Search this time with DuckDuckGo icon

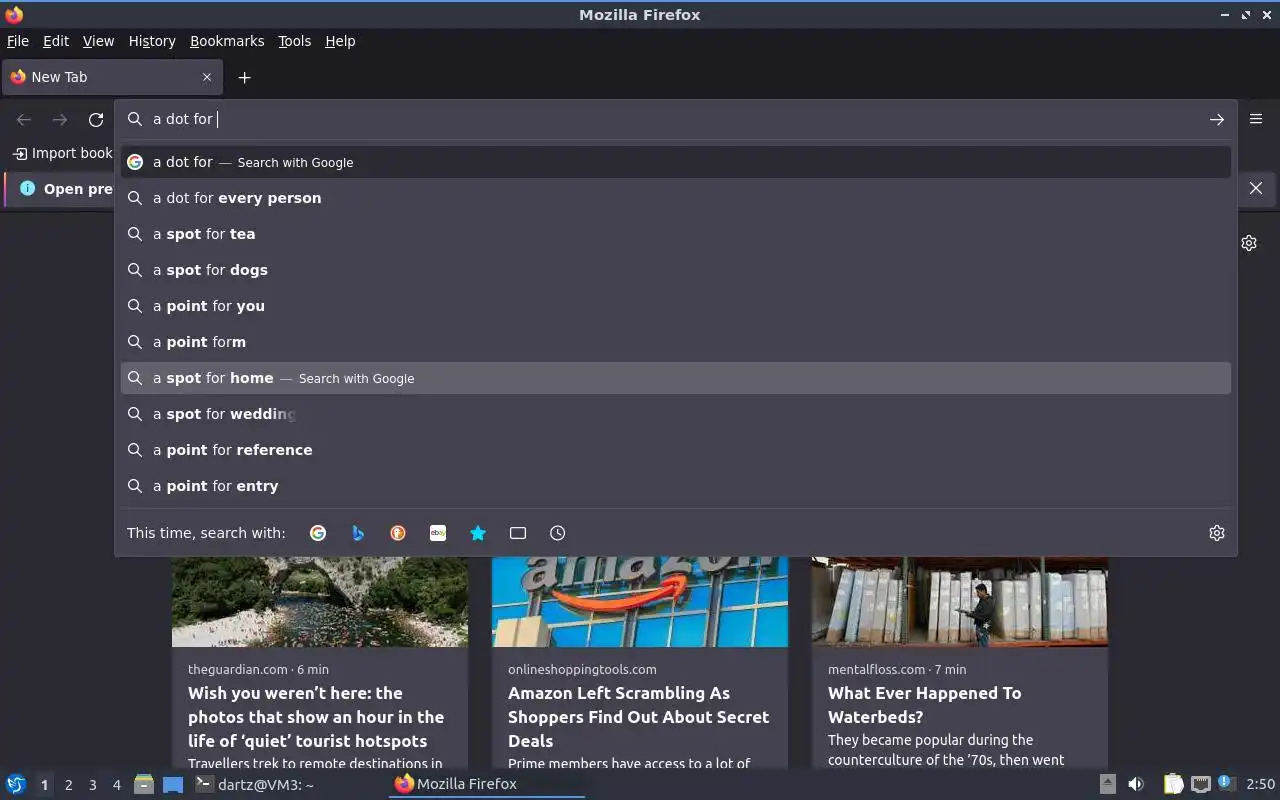point(398,533)
